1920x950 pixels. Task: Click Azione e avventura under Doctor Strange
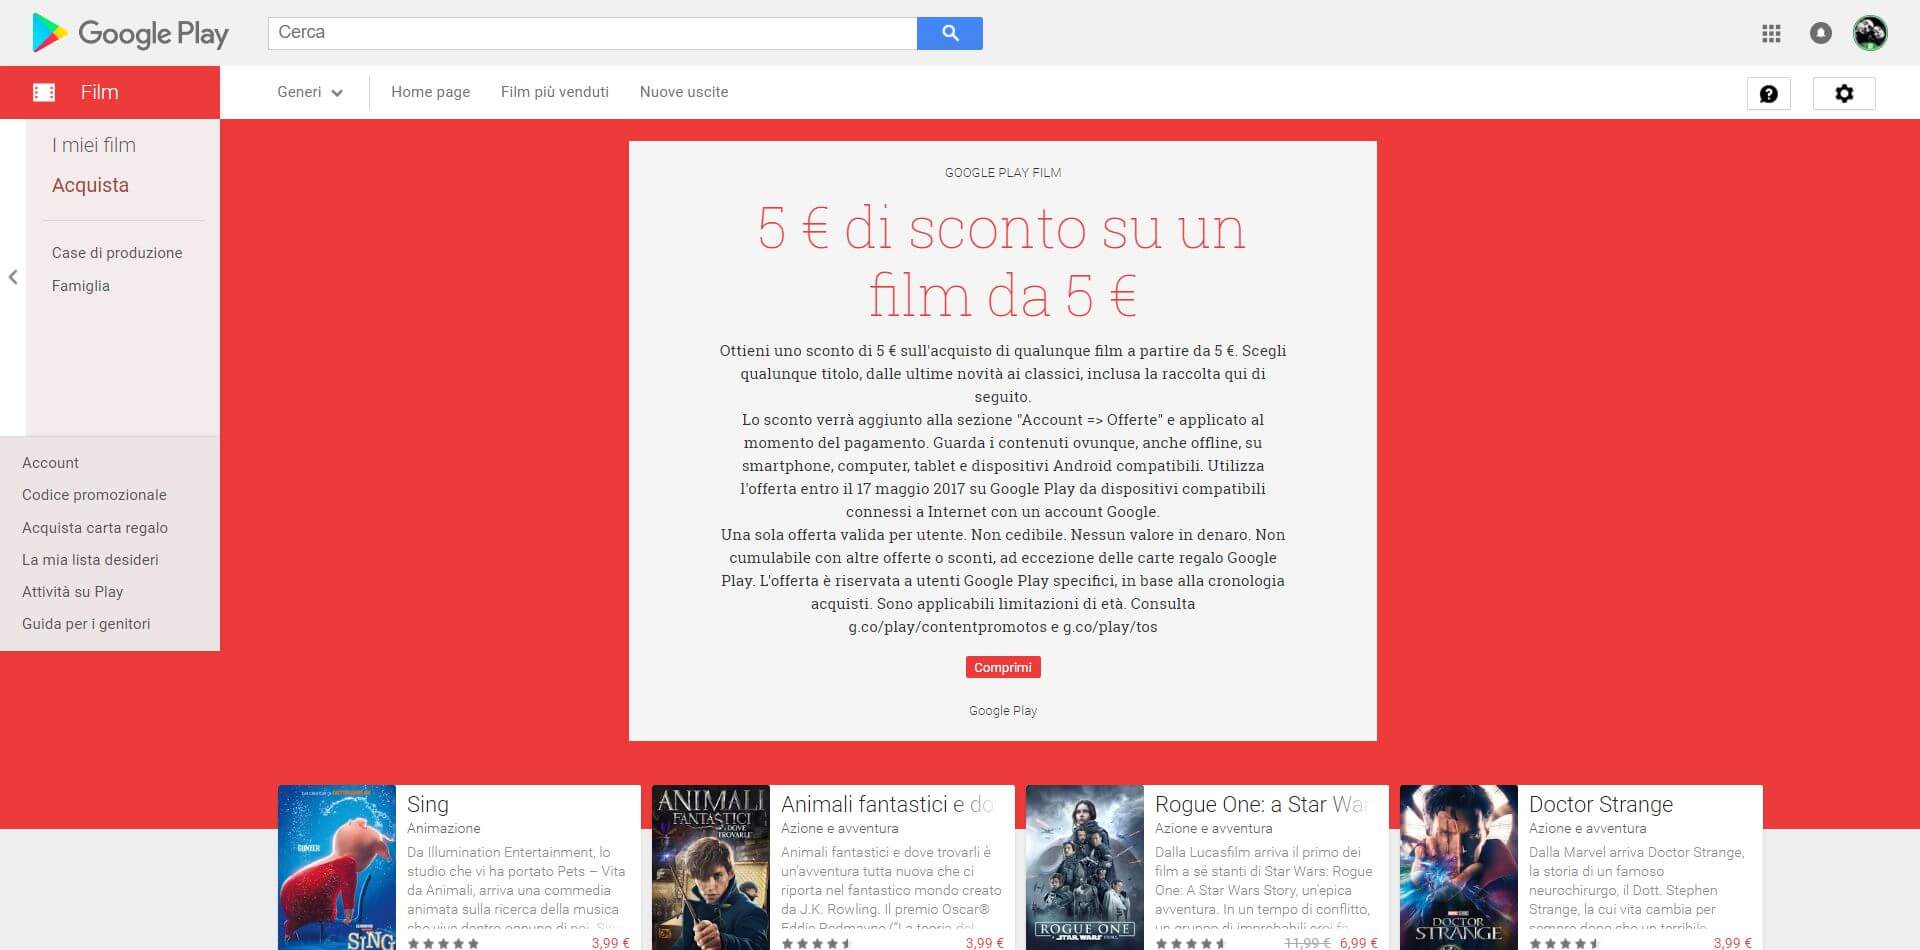coord(1587,828)
